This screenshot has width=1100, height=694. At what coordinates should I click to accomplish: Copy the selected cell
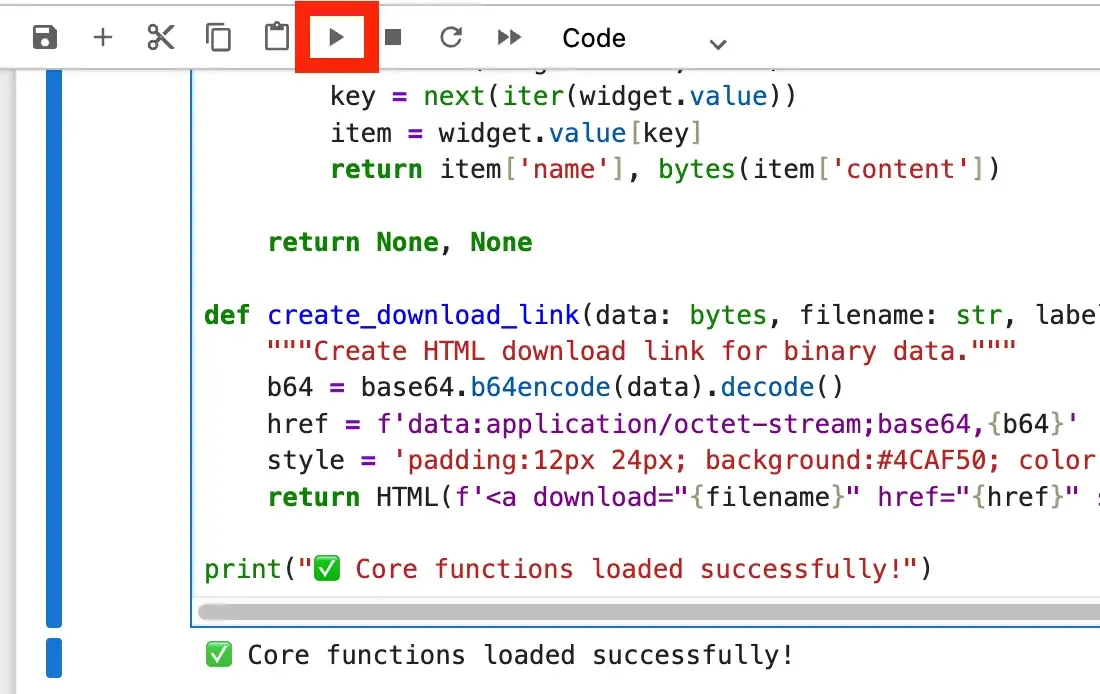tap(218, 37)
